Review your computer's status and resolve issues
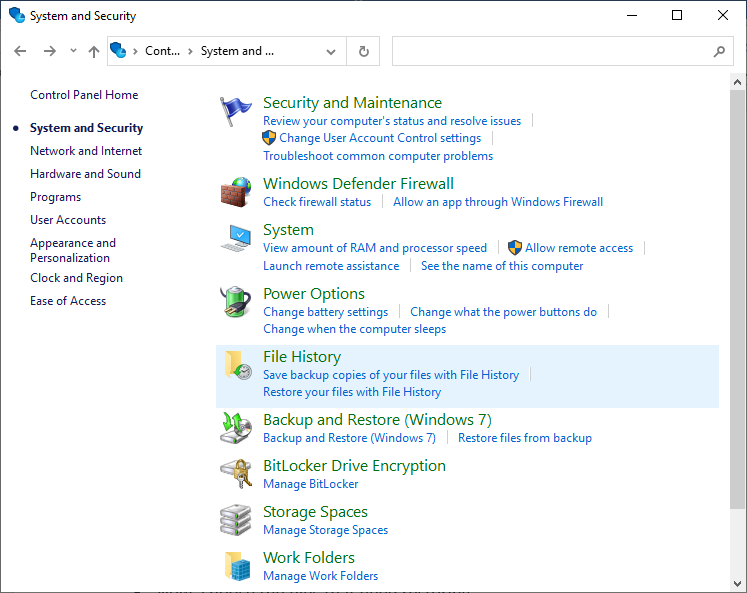This screenshot has width=747, height=593. (392, 121)
